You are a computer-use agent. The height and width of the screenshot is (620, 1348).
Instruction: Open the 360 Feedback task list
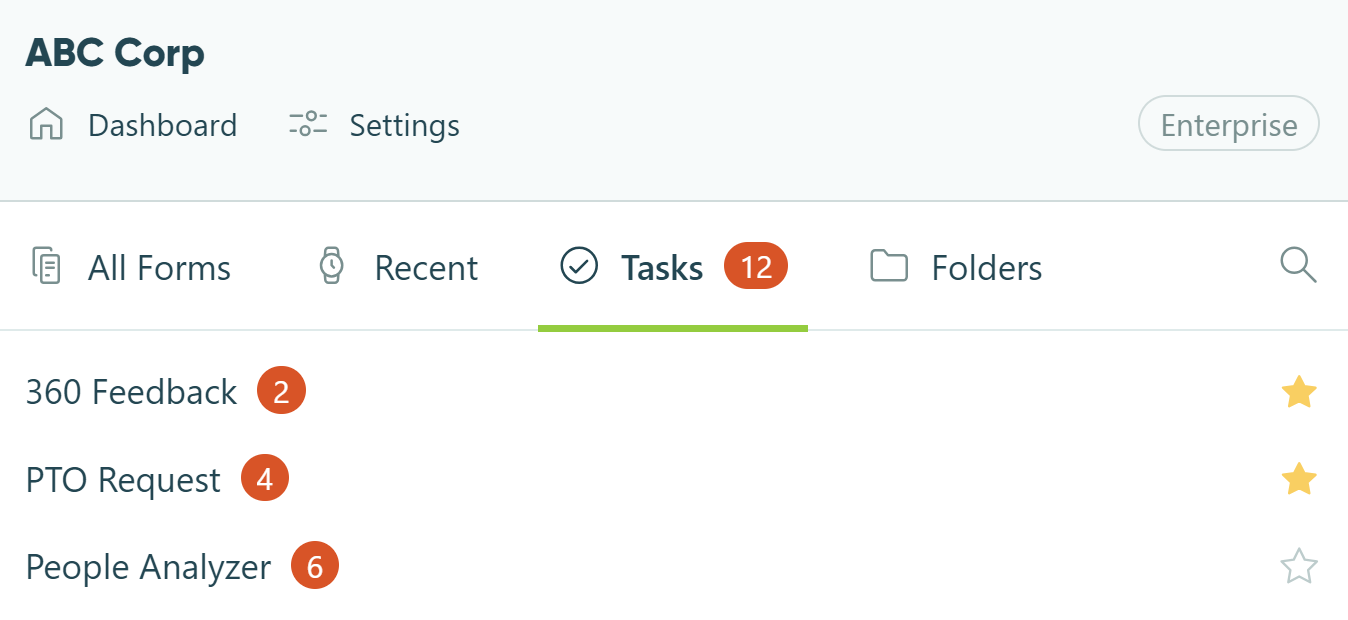[x=131, y=391]
